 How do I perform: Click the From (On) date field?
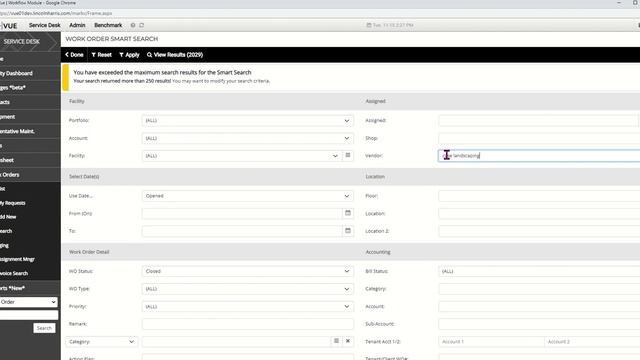point(242,213)
